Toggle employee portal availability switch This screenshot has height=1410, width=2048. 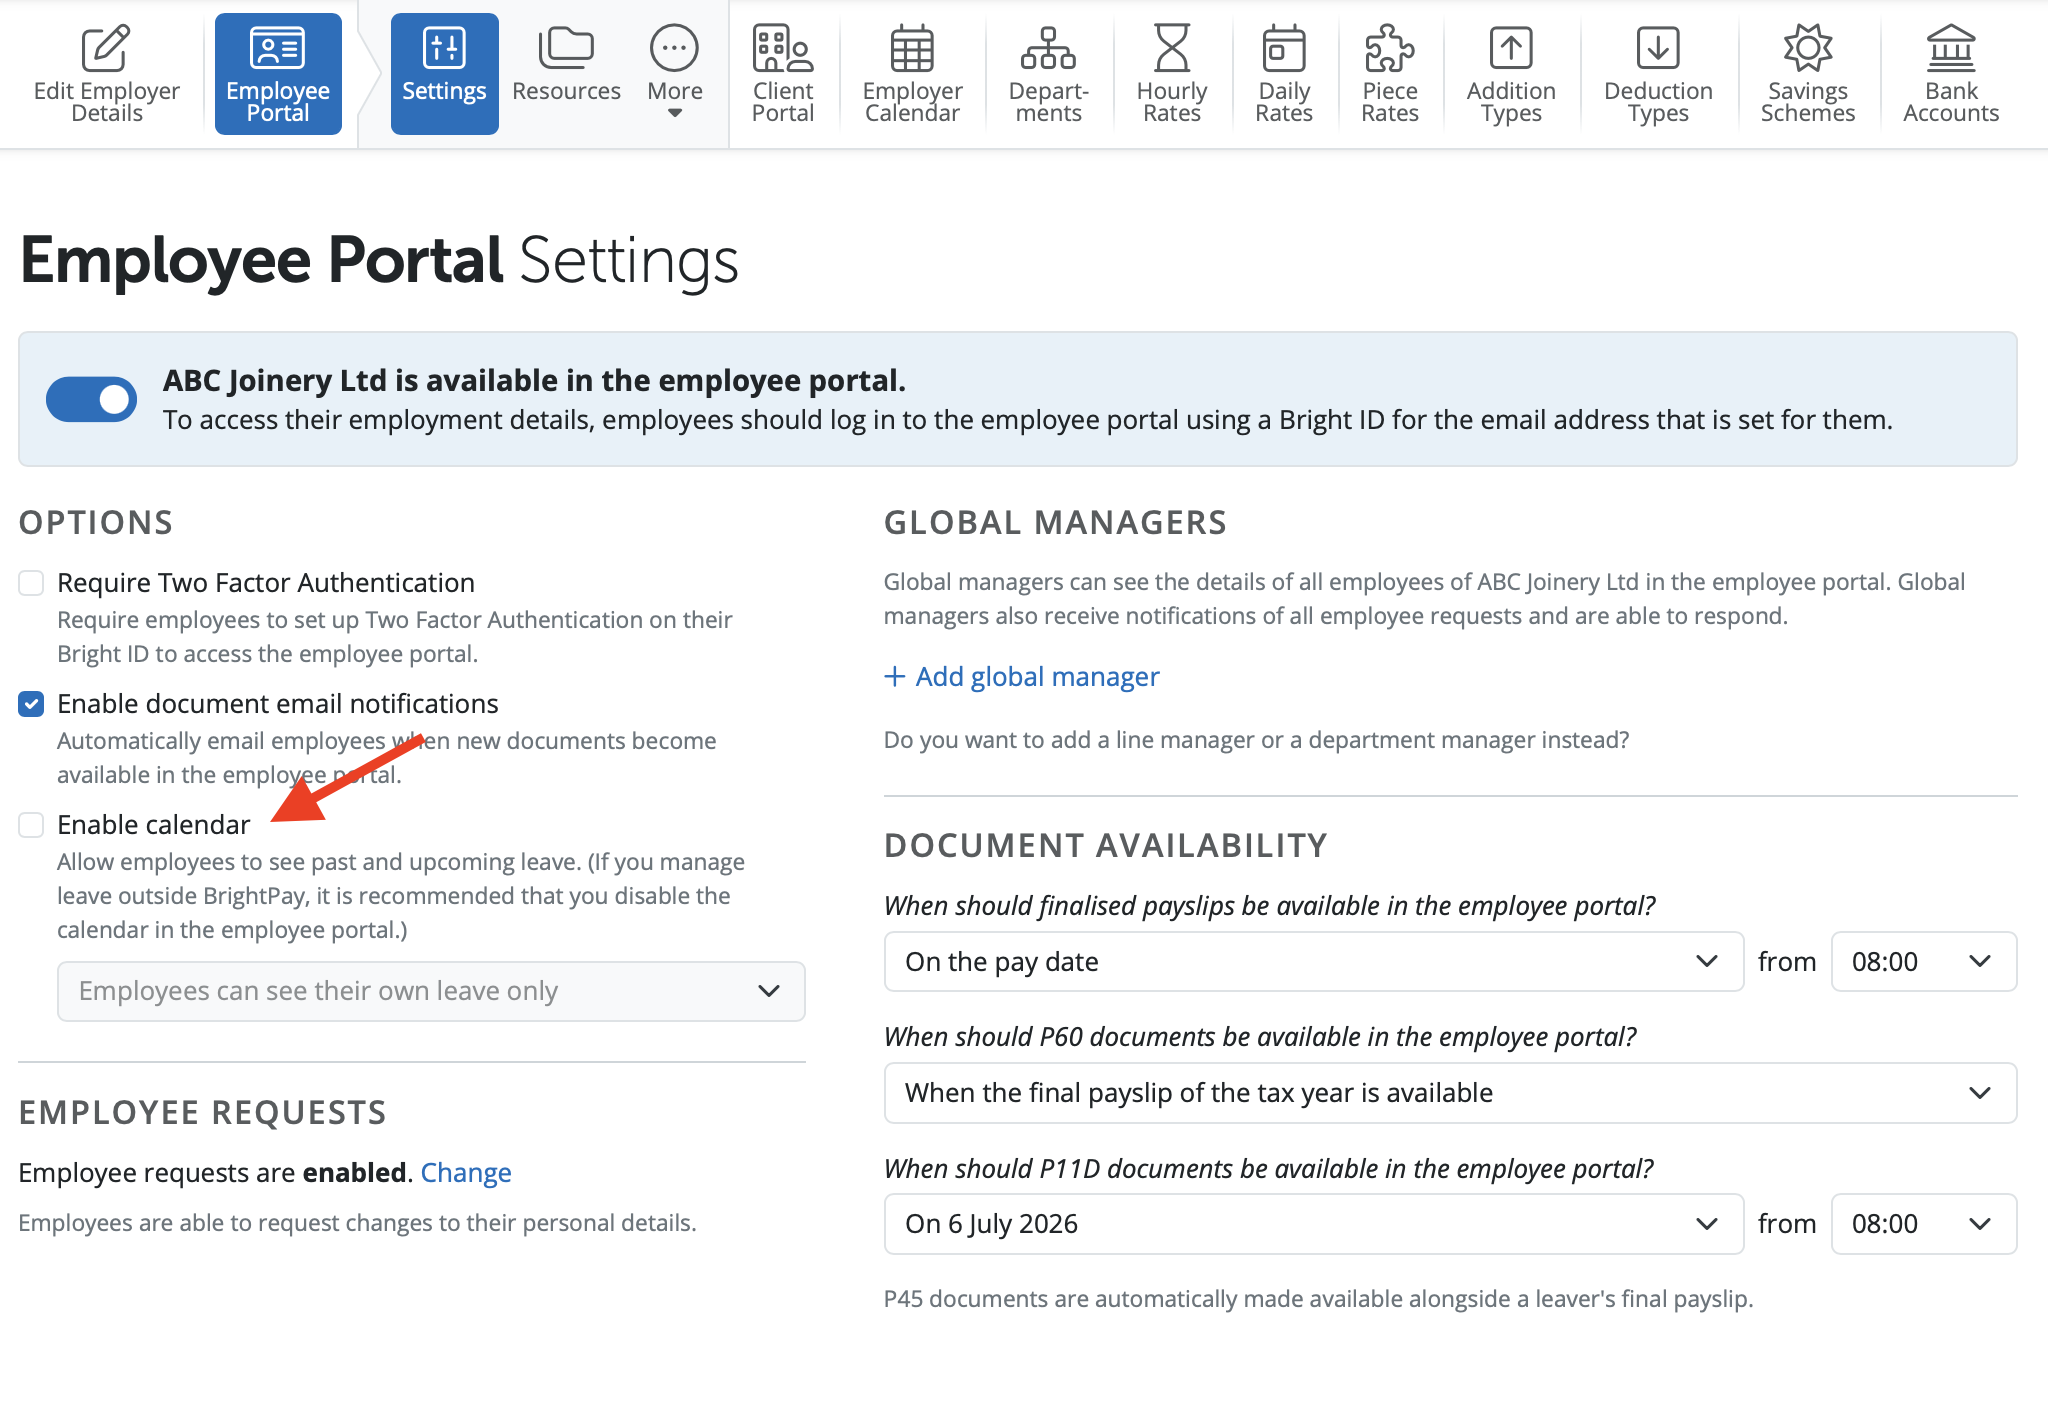click(x=92, y=400)
